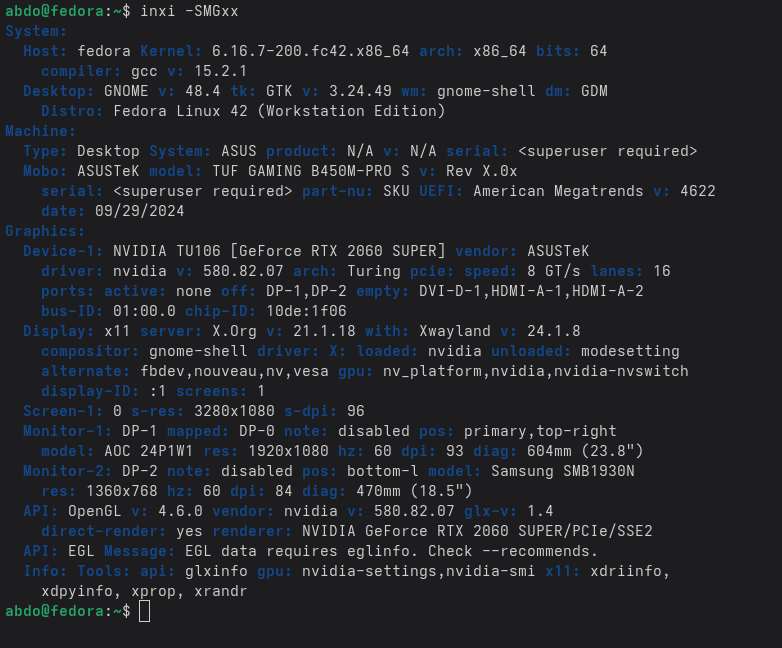Click GTK version "3.24.49"
Viewport: 782px width, 648px height.
[360, 91]
